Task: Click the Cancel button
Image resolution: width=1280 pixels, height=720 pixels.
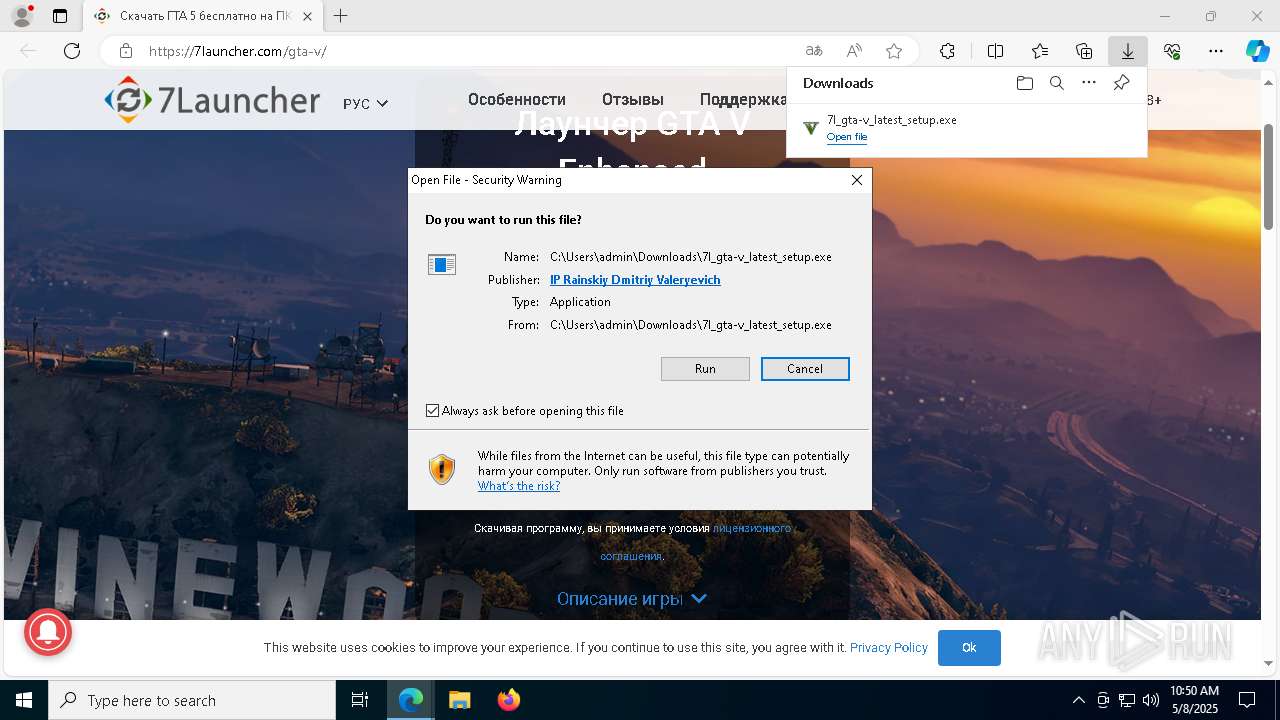Action: pos(805,369)
